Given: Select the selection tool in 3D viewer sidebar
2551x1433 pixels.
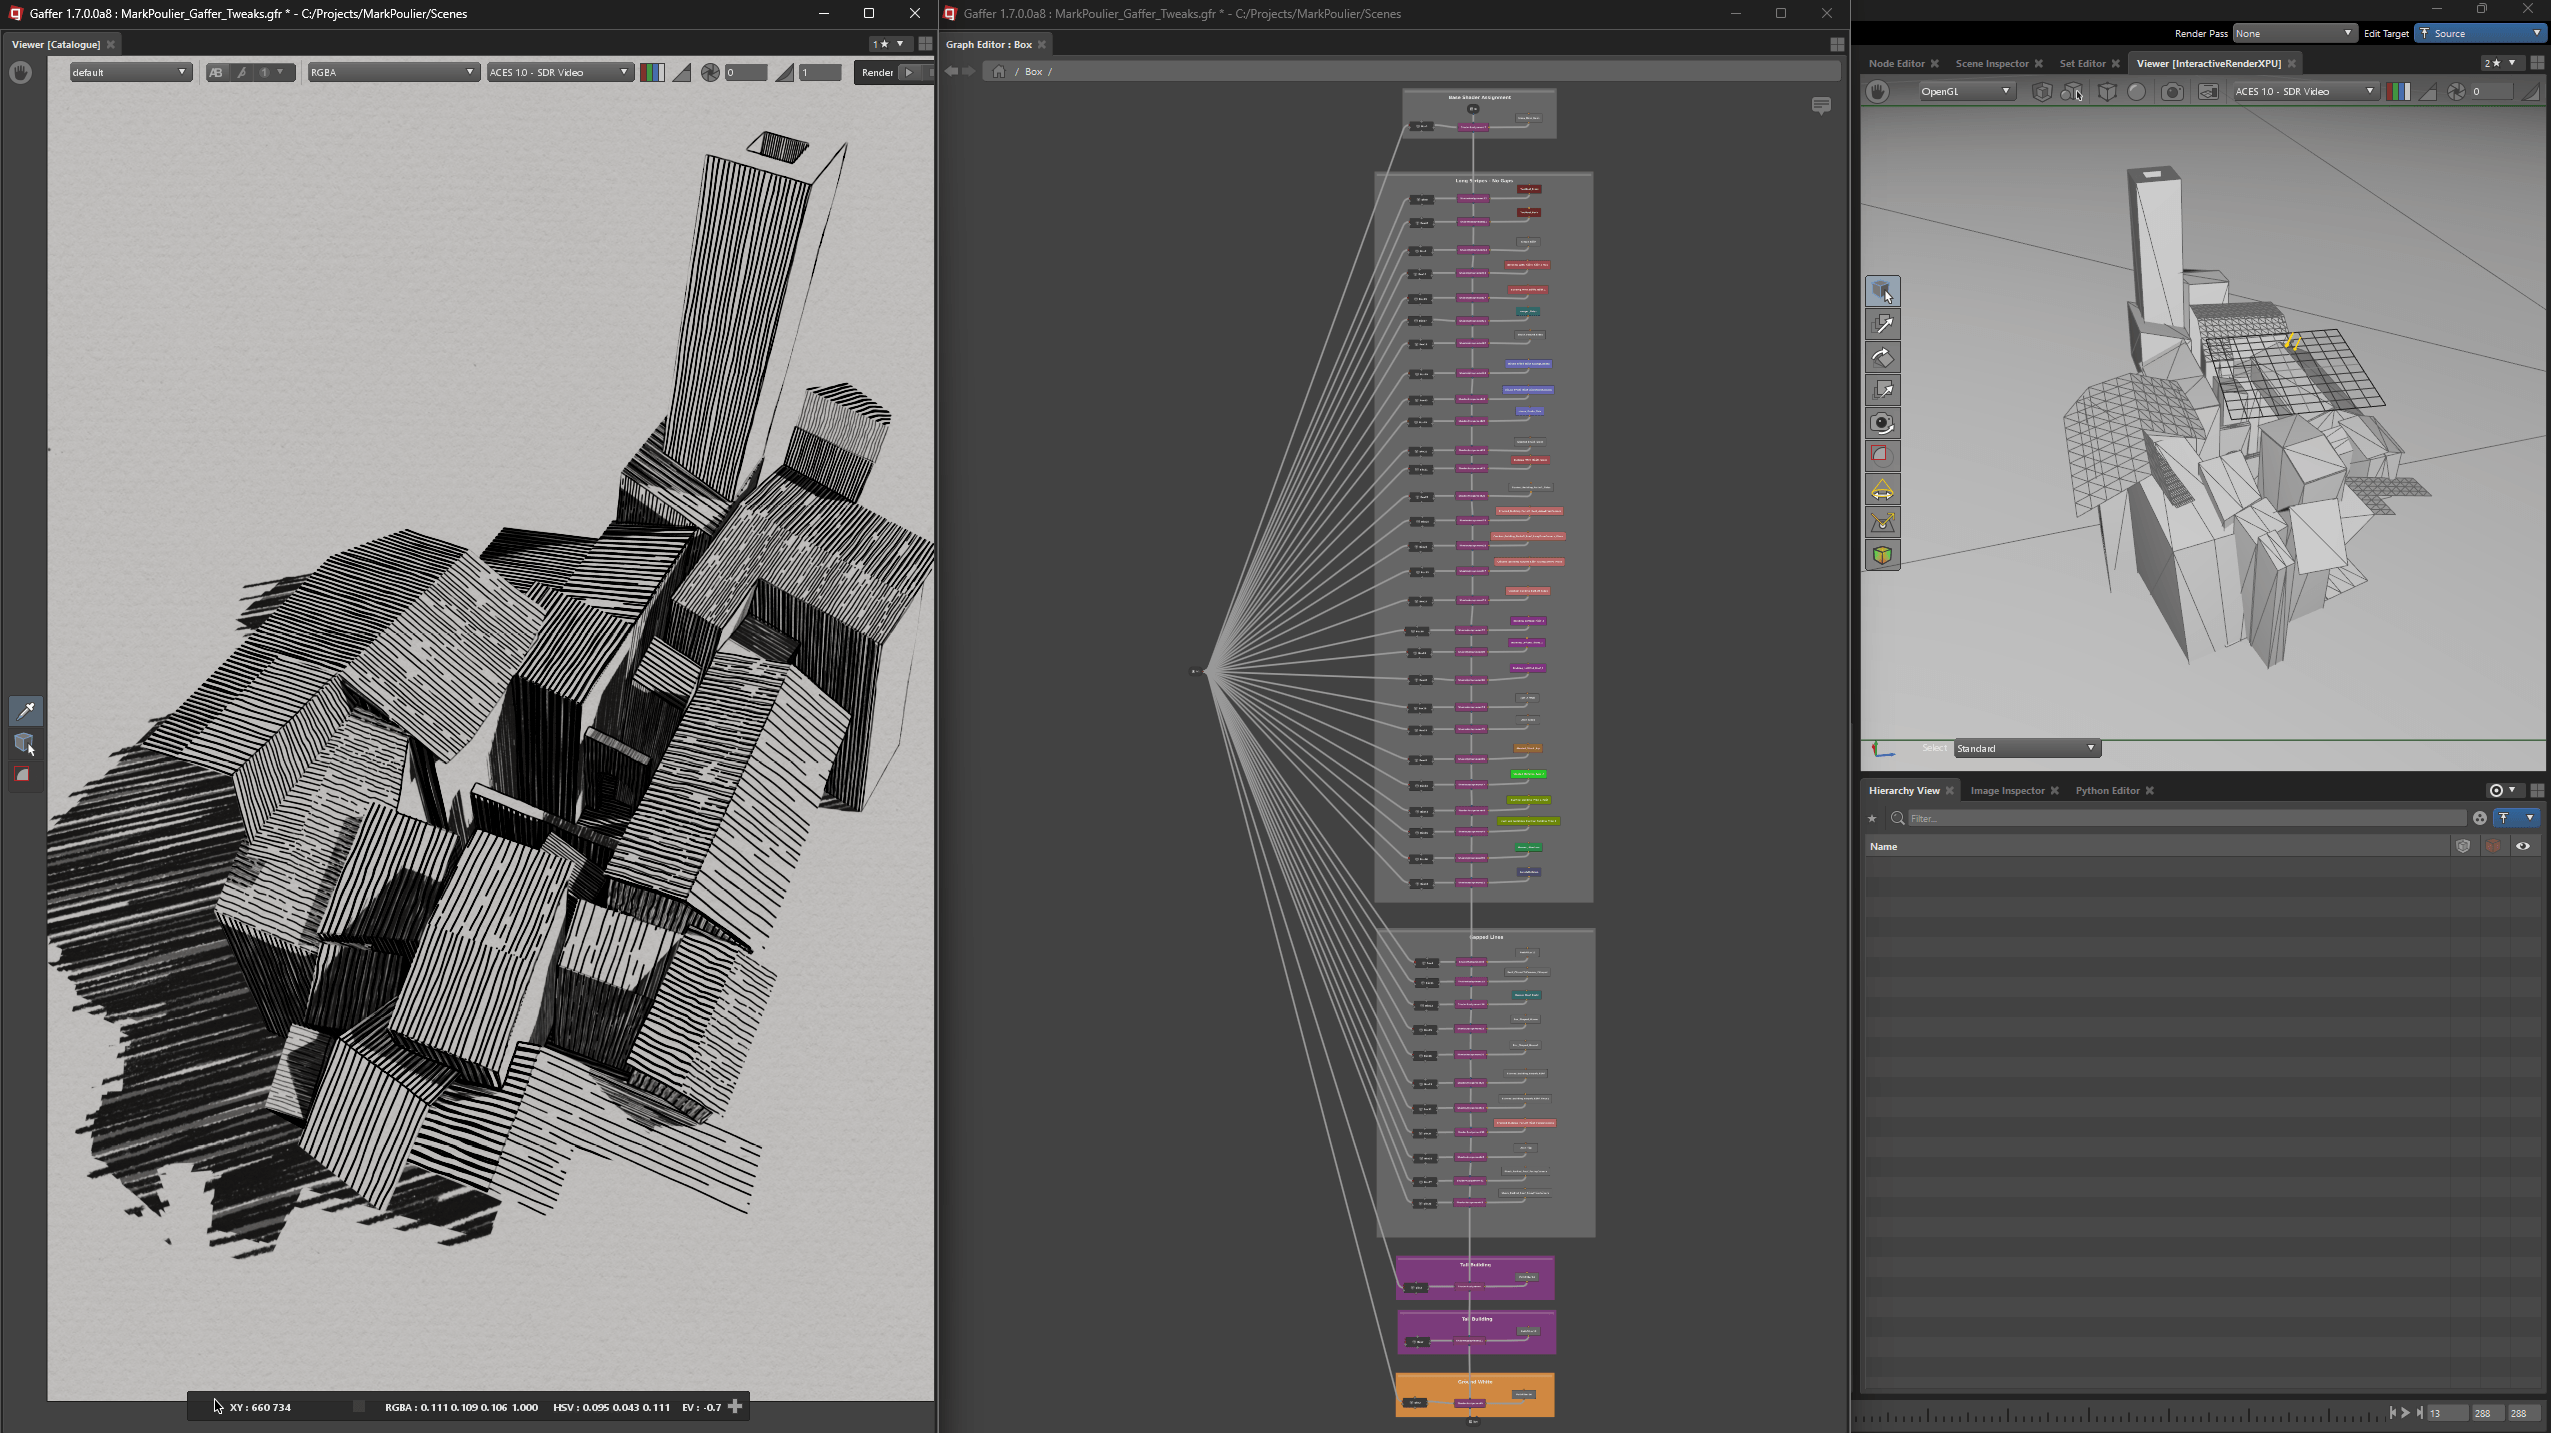Looking at the screenshot, I should coord(1882,291).
